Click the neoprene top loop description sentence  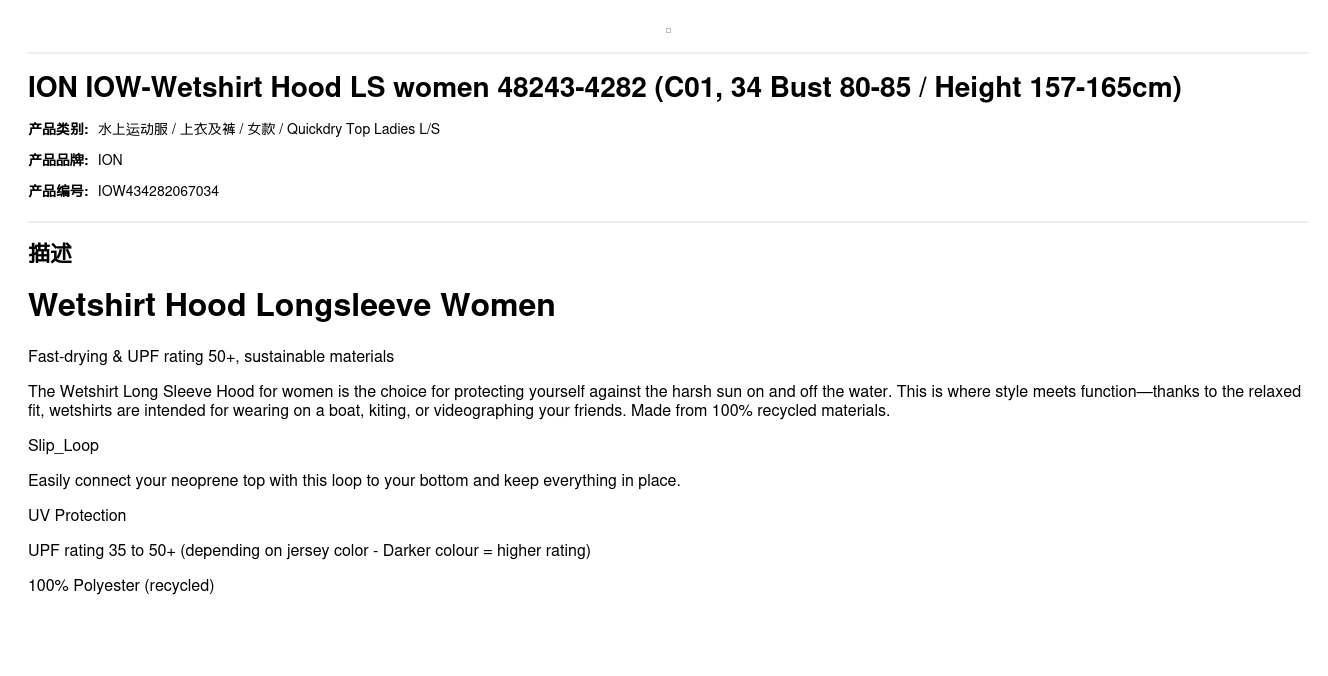pyautogui.click(x=354, y=481)
